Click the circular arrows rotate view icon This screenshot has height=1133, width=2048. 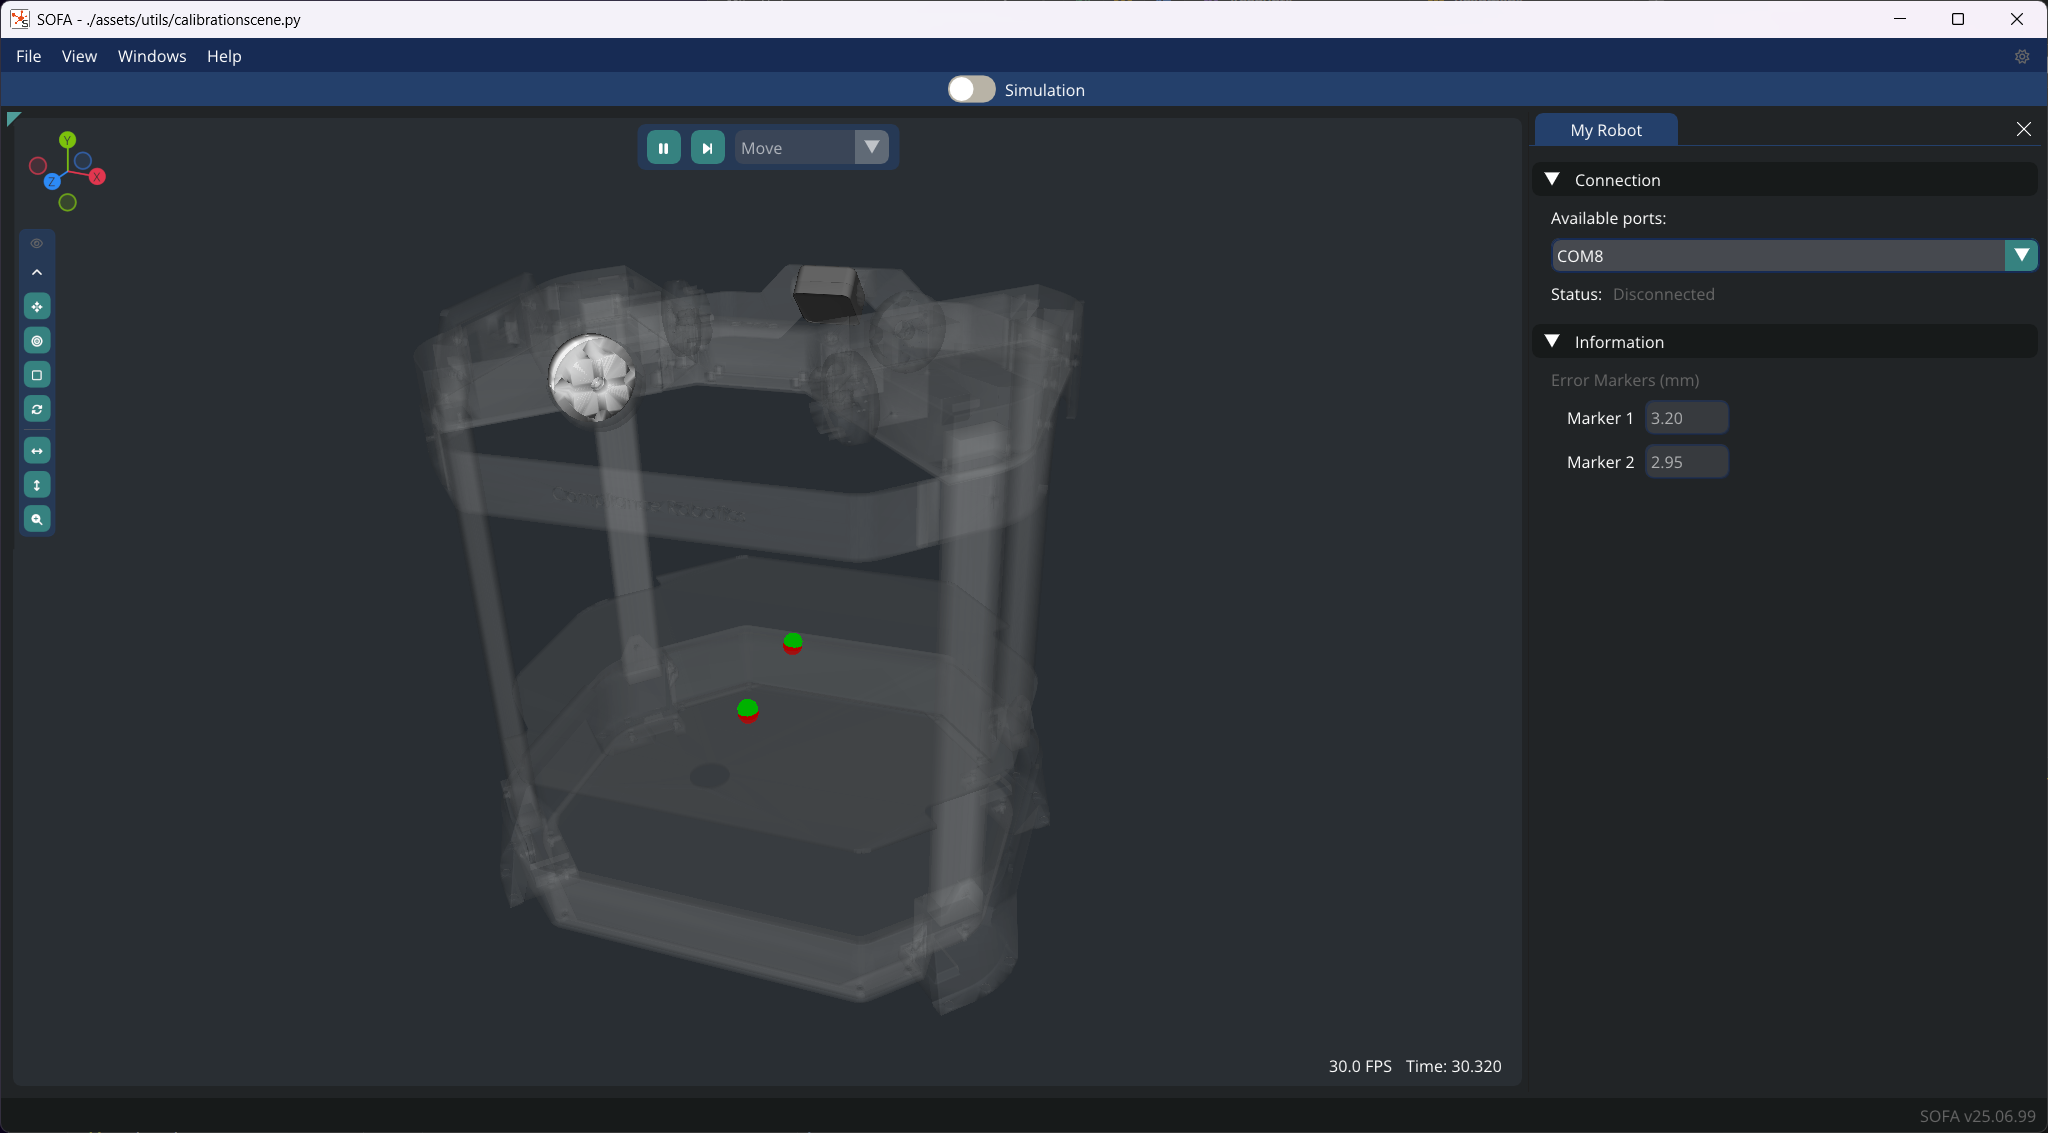pyautogui.click(x=37, y=409)
